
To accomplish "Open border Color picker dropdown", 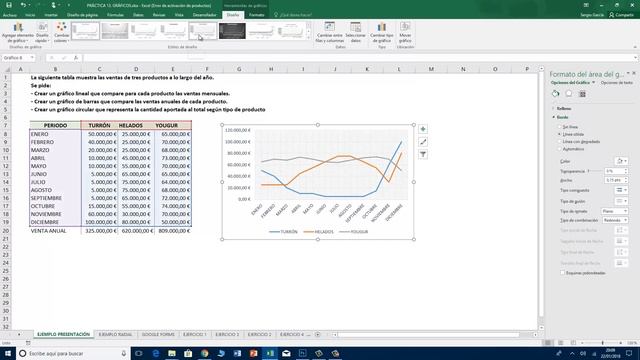I will pyautogui.click(x=622, y=161).
